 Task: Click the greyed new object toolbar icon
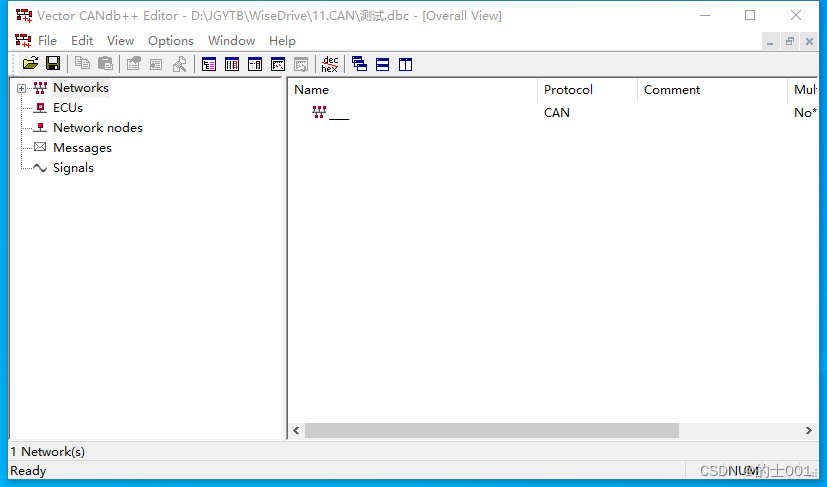[133, 64]
